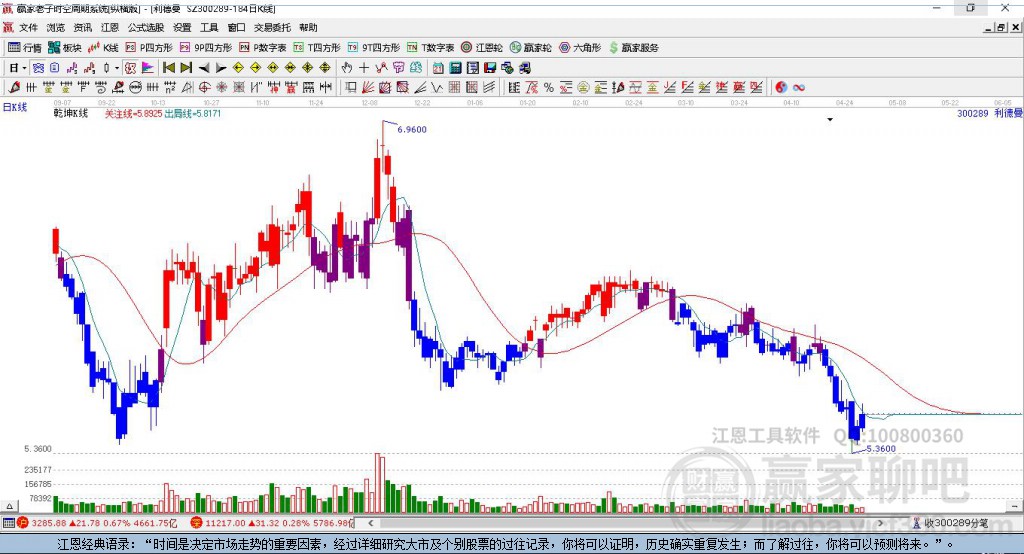
Task: Click the red polyline nodes tool icon
Action: tap(381, 68)
